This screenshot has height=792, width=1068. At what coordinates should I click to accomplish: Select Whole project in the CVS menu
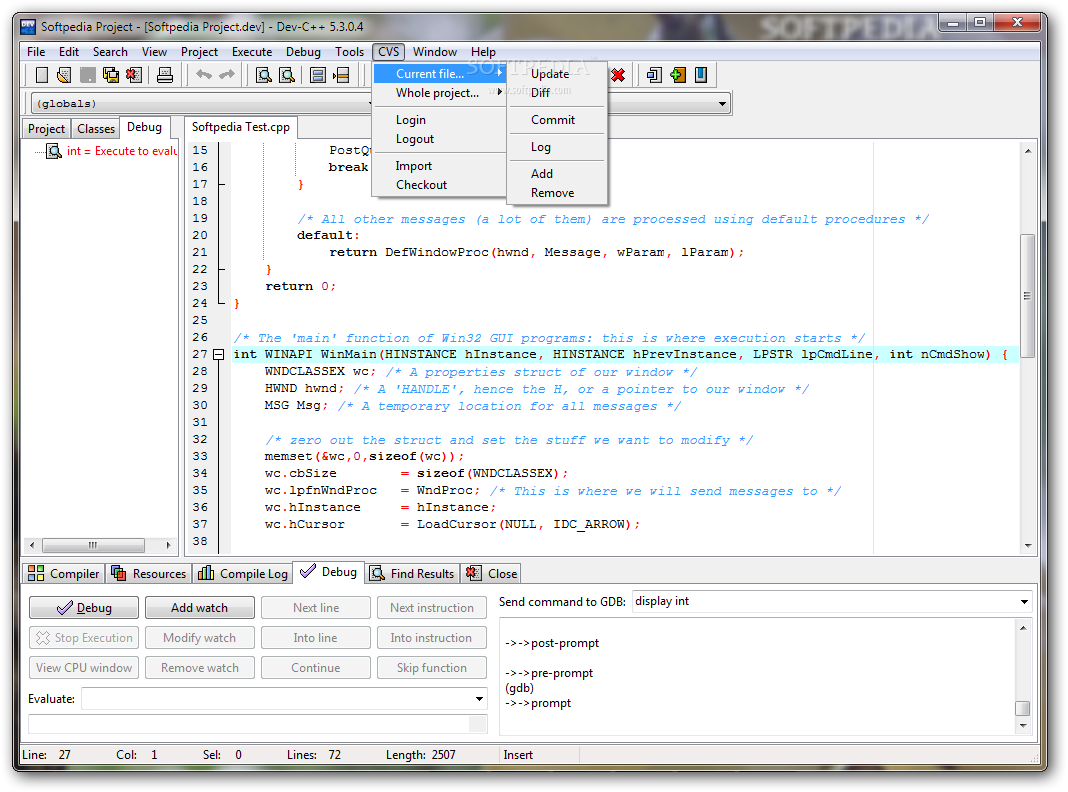(436, 93)
